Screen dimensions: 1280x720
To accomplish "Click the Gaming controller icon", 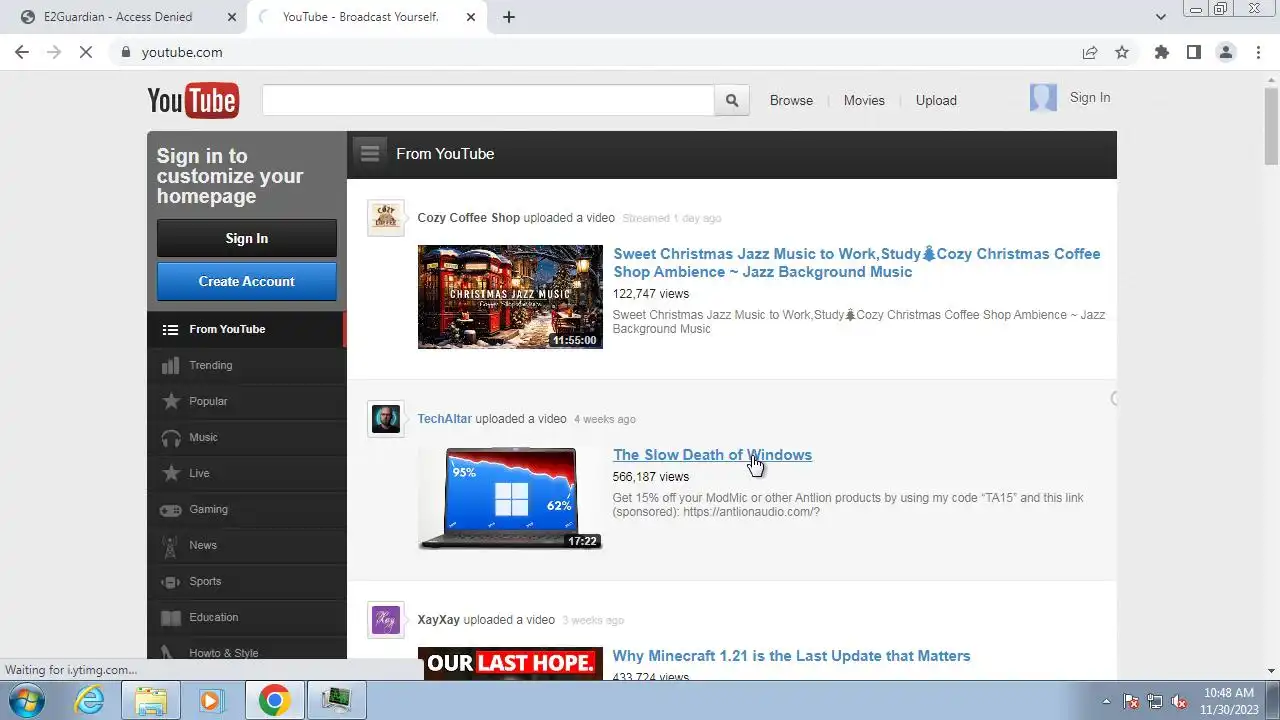I will tap(171, 509).
